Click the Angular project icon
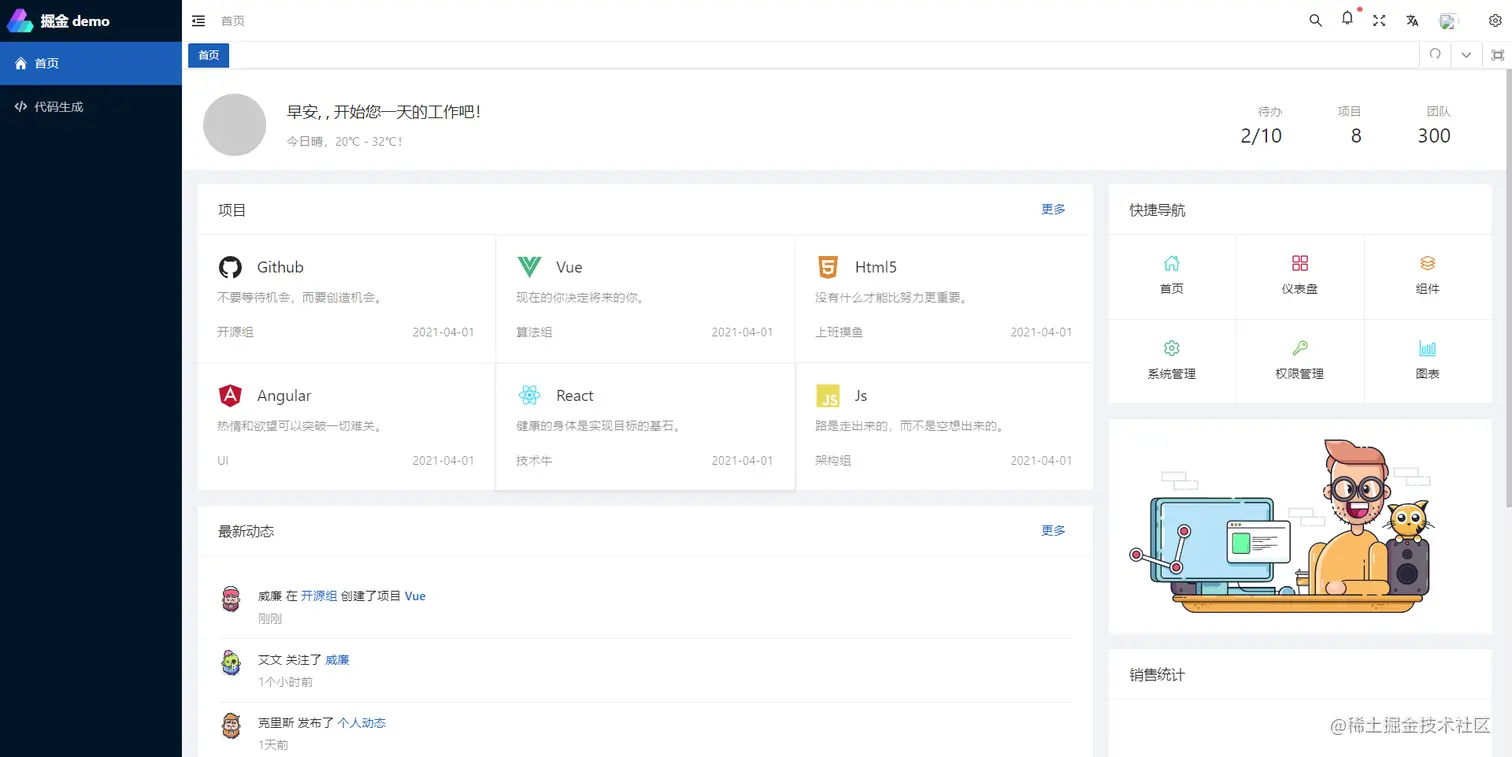The image size is (1512, 757). point(230,395)
